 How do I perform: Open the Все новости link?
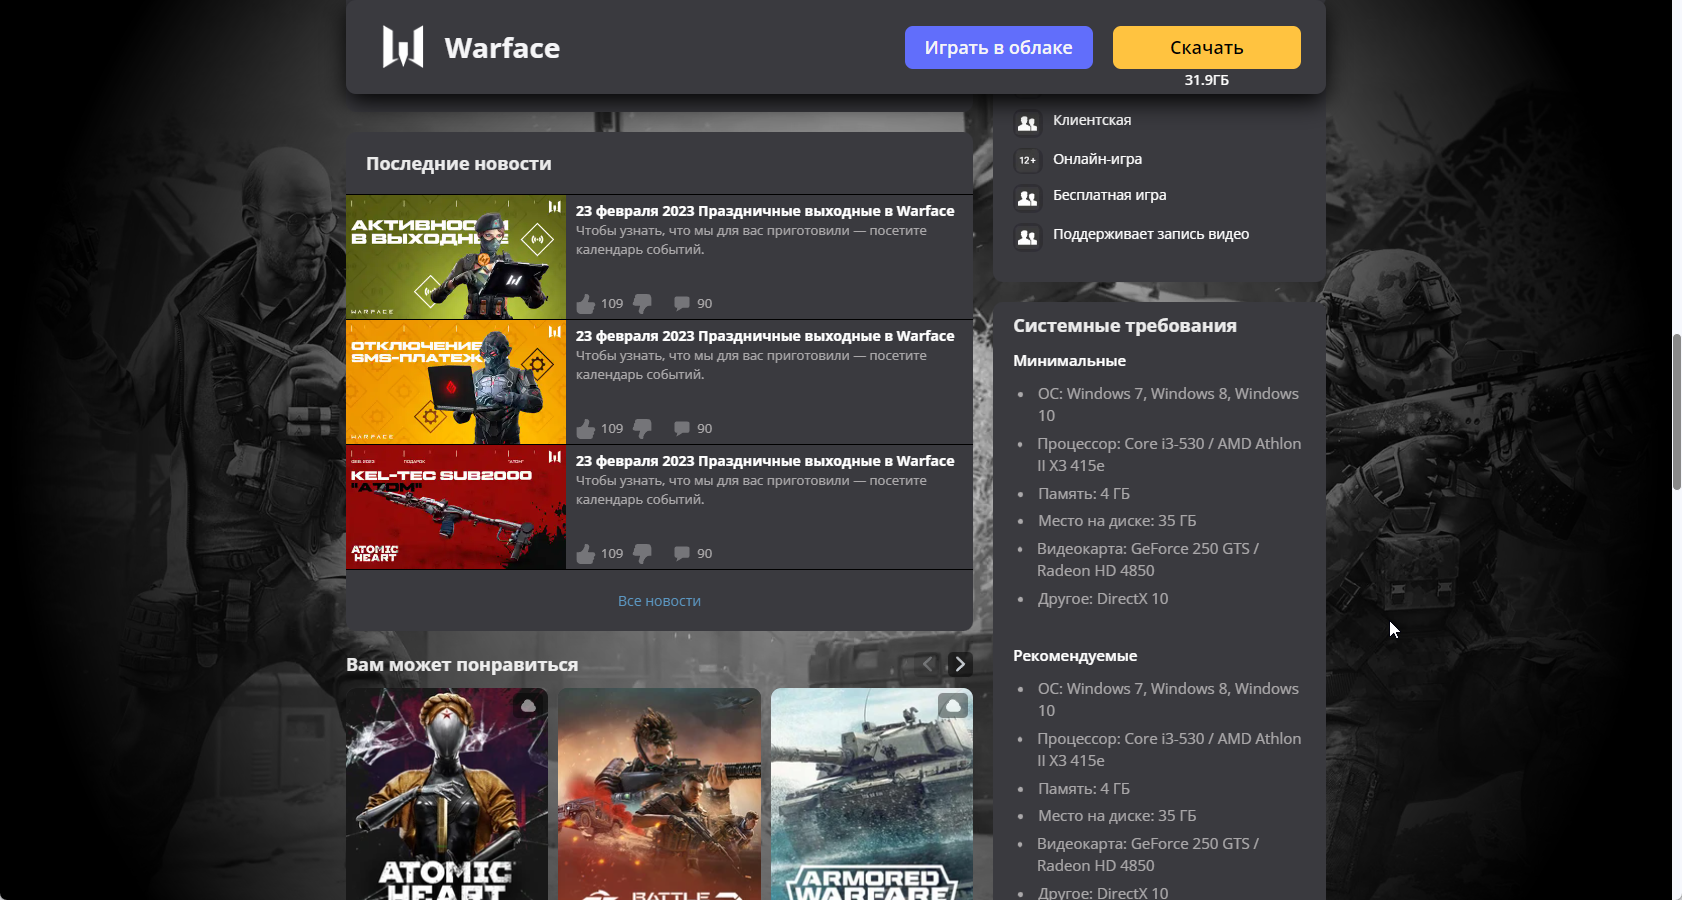659,601
